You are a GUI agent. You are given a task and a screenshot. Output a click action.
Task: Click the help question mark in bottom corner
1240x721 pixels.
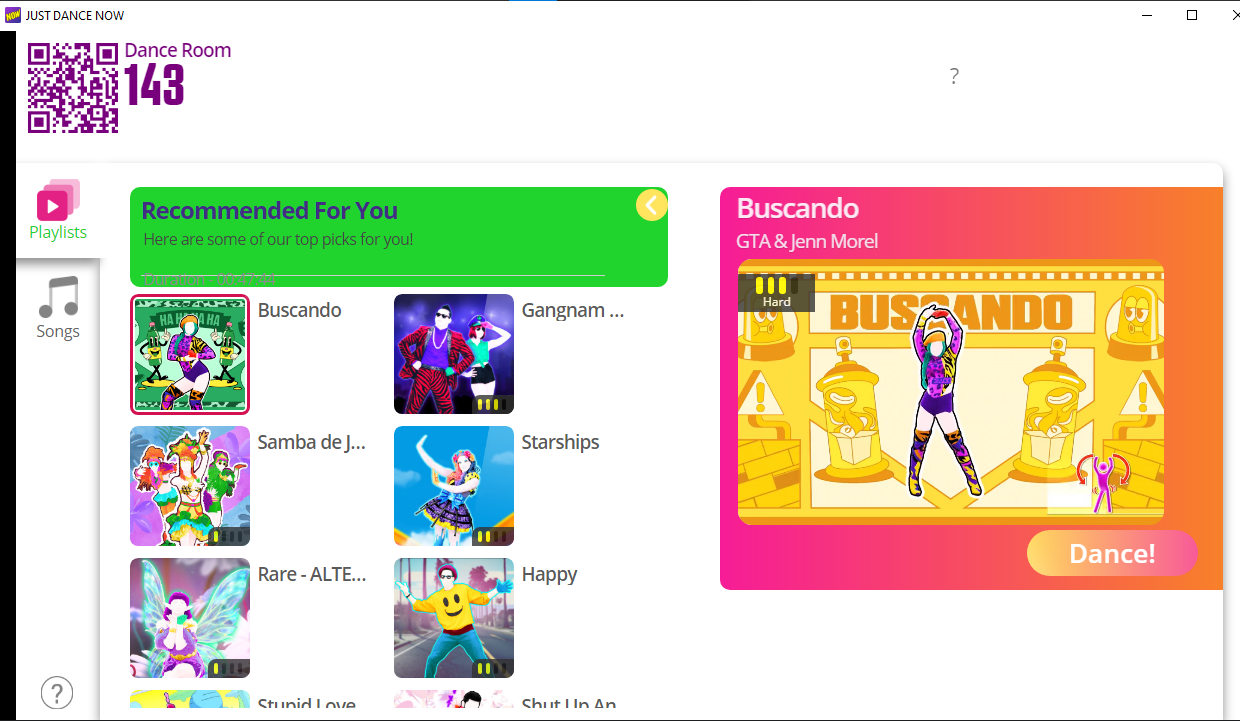[57, 692]
